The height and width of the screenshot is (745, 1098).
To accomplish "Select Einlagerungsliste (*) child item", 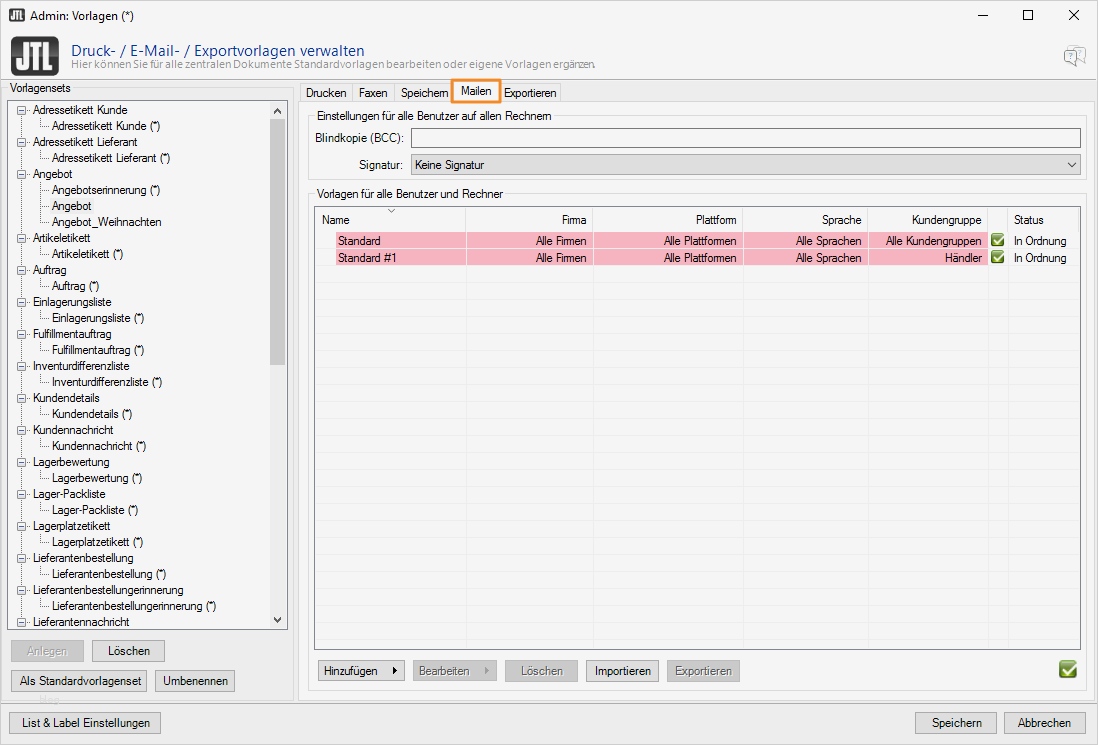I will (x=98, y=318).
